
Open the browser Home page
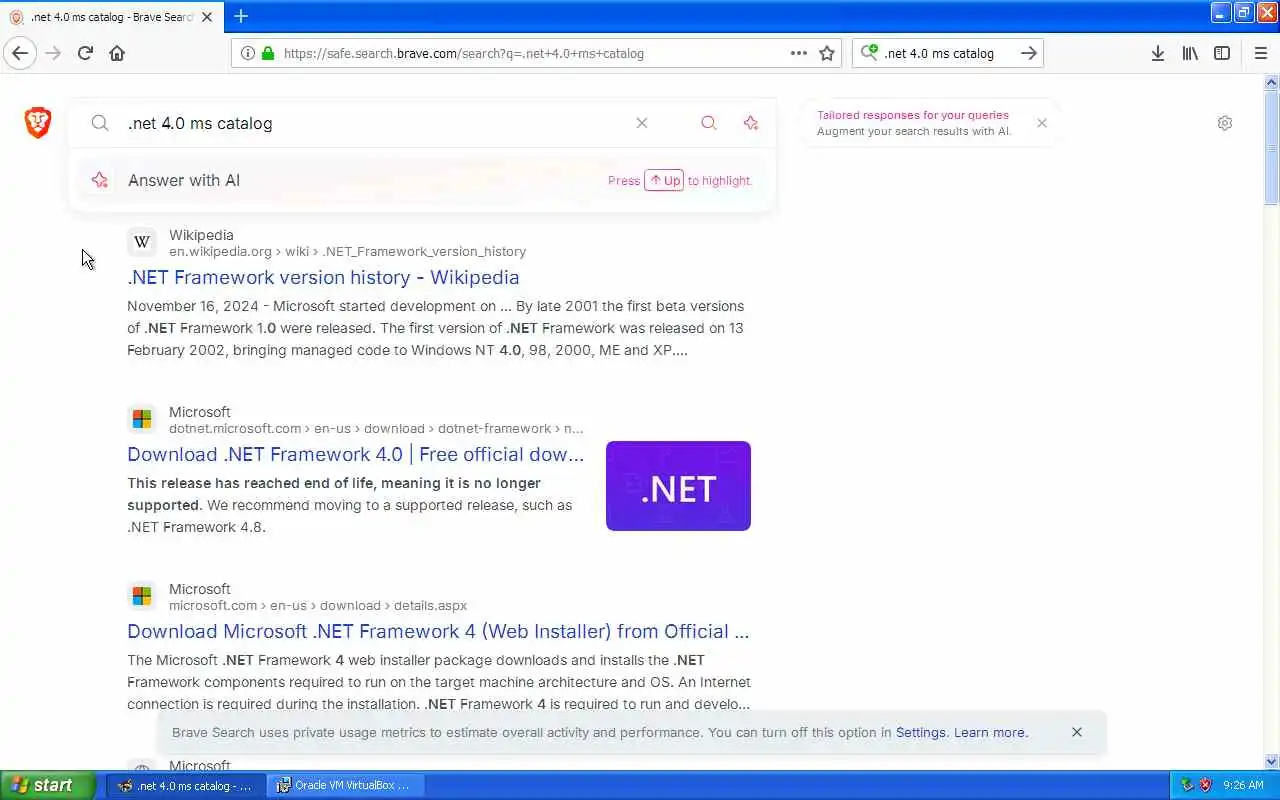pos(117,53)
